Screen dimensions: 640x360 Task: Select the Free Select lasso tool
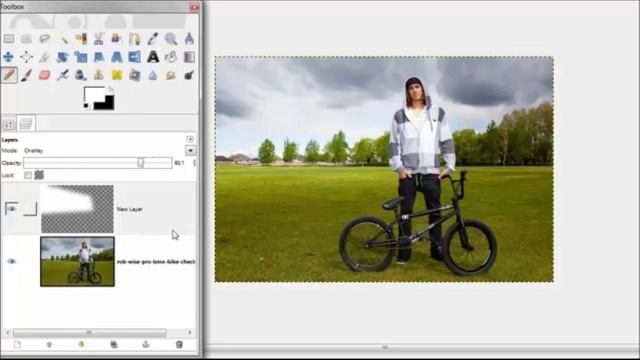tap(44, 39)
